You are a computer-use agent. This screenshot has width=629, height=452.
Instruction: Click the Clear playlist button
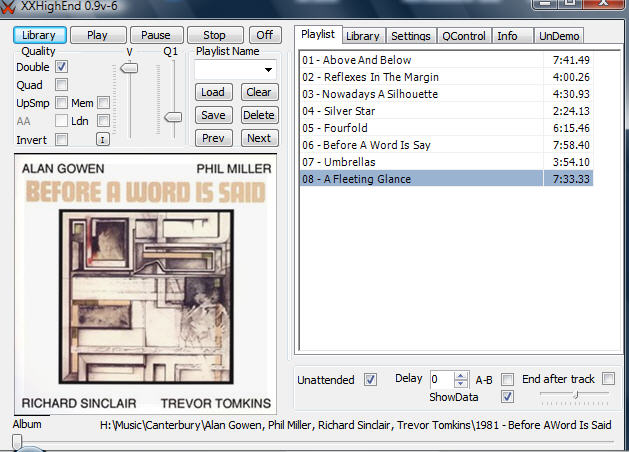tap(259, 92)
